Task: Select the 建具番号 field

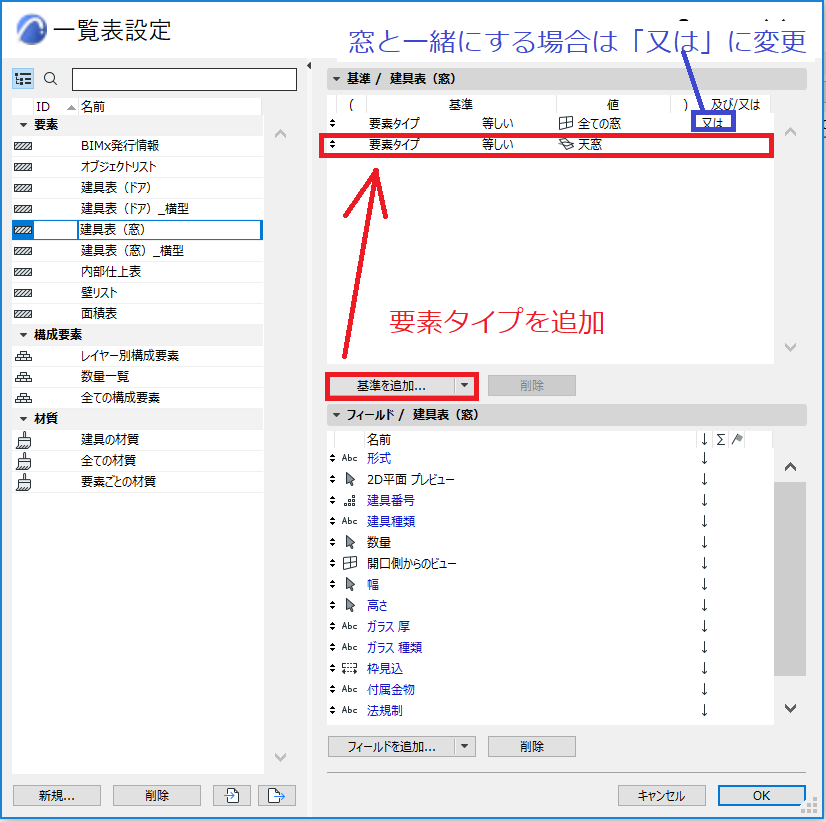Action: click(391, 501)
